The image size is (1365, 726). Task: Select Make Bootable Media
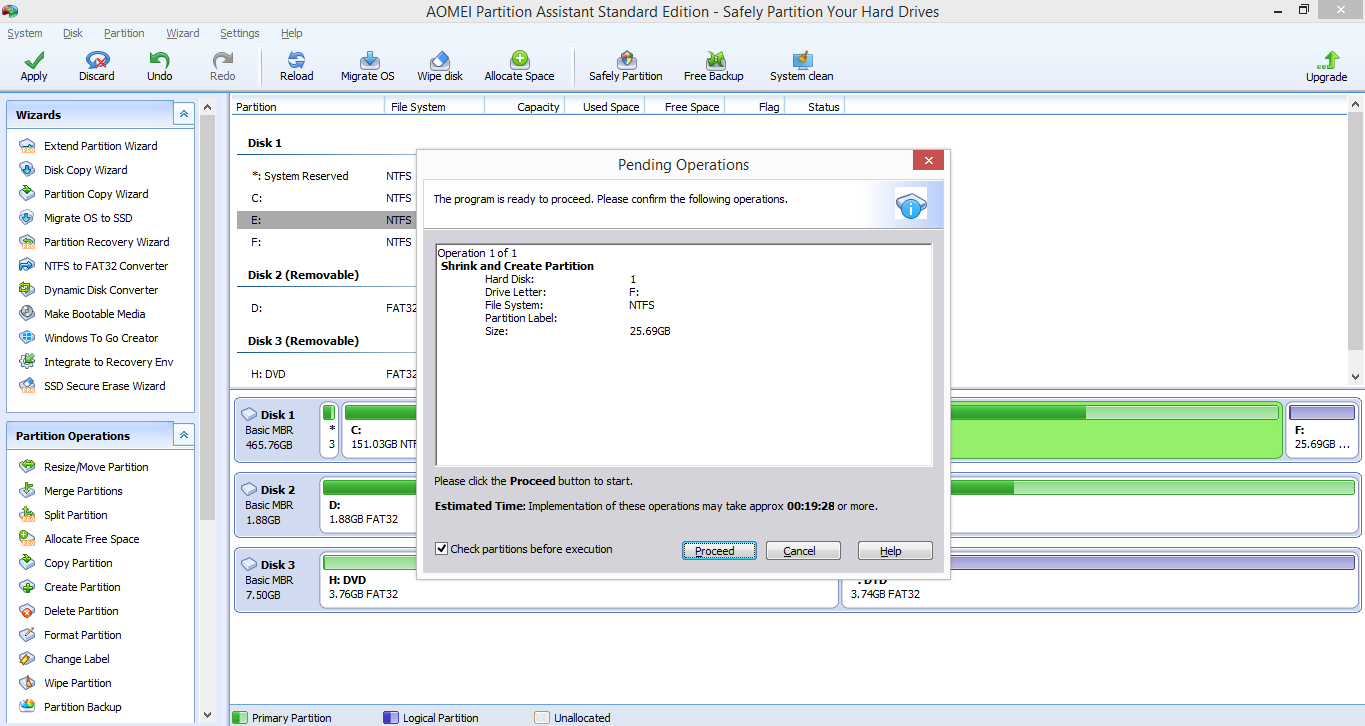click(x=94, y=314)
